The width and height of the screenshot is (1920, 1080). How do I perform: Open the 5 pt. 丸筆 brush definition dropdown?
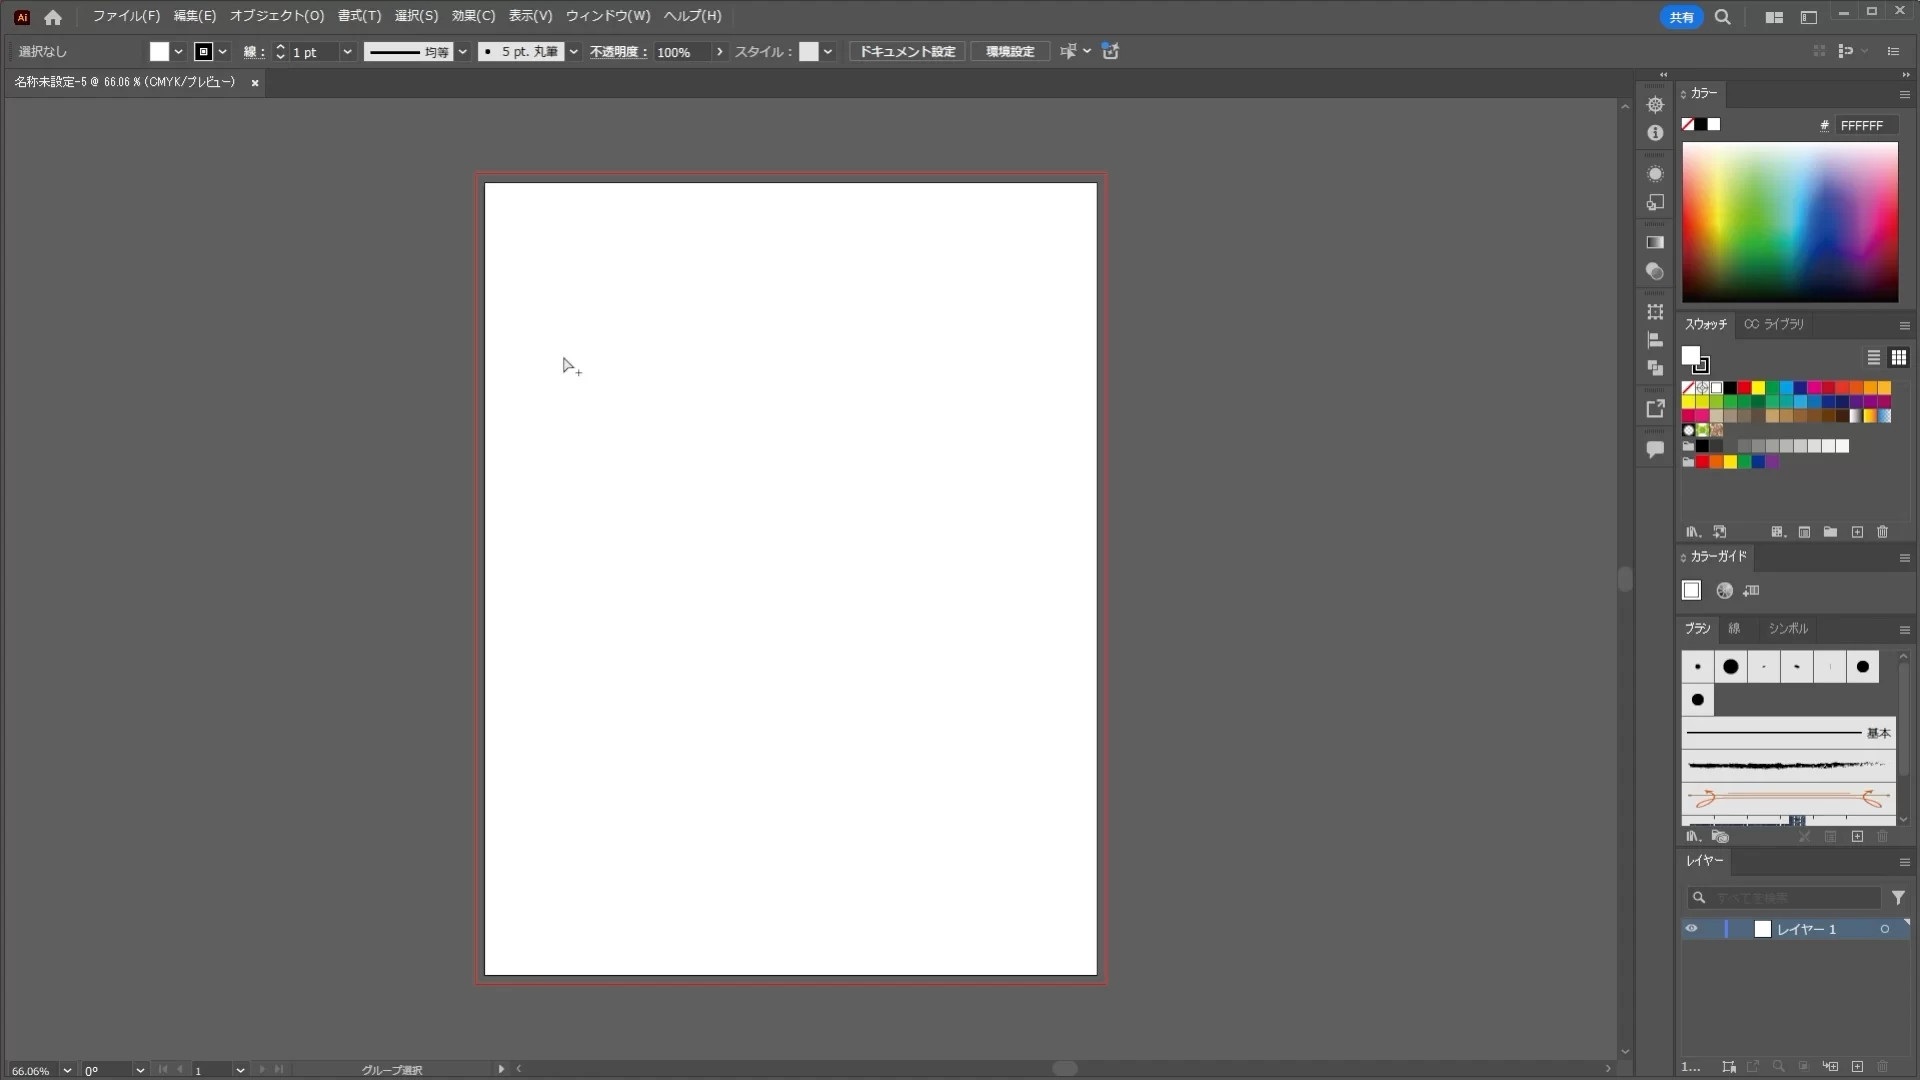(574, 52)
